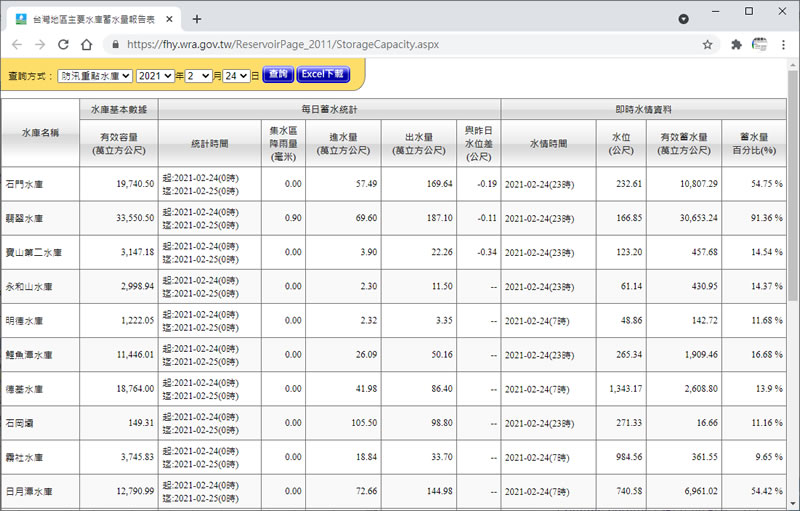Open the month dropdown showing 2

tap(198, 76)
